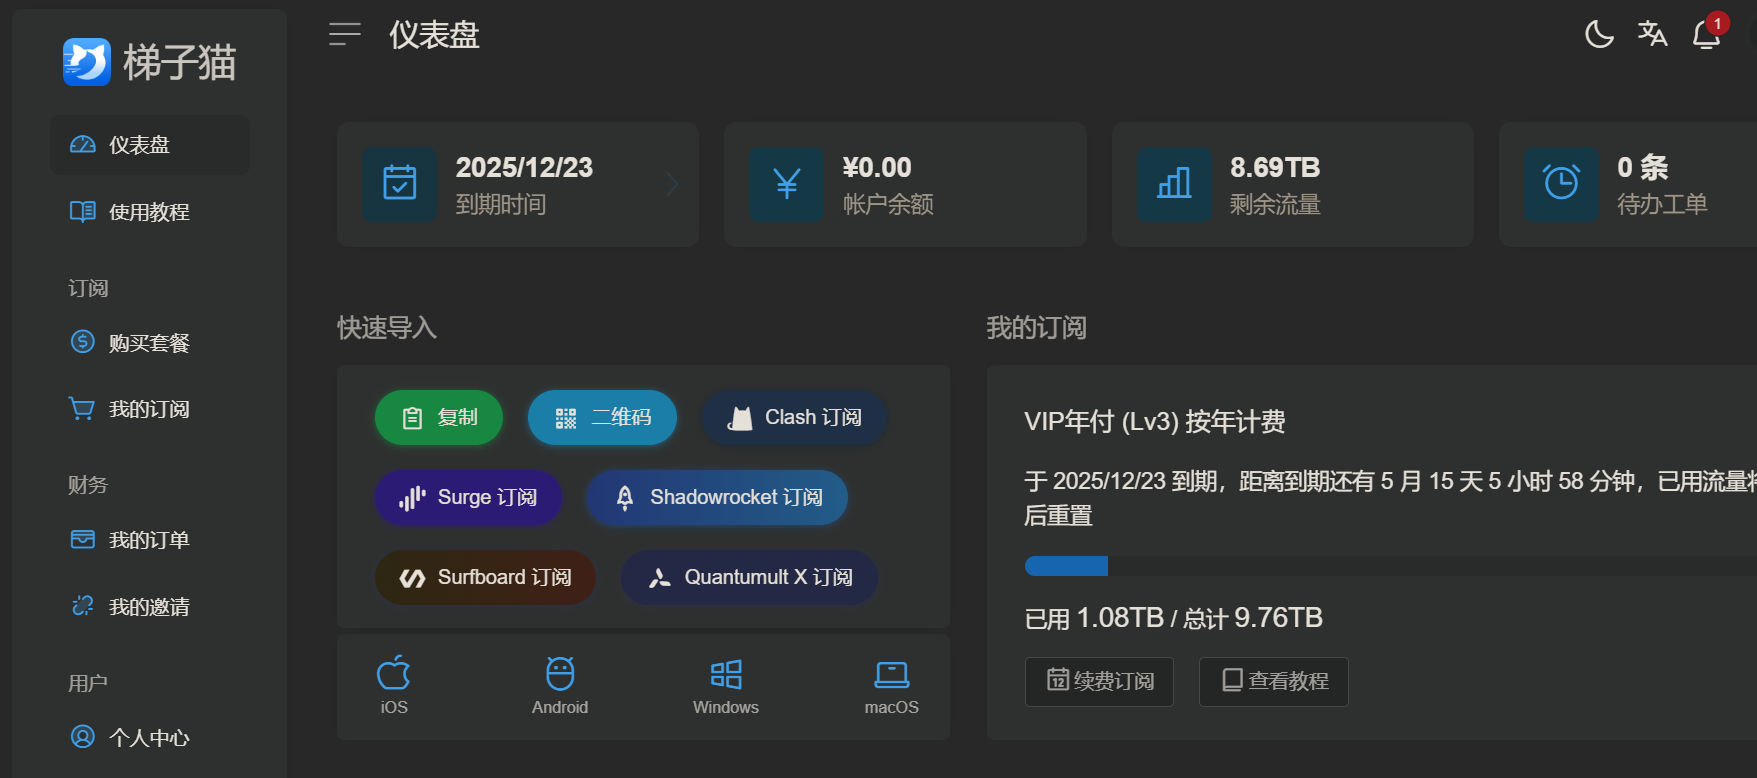
Task: Import via Clash 订阅 button
Action: tap(795, 417)
